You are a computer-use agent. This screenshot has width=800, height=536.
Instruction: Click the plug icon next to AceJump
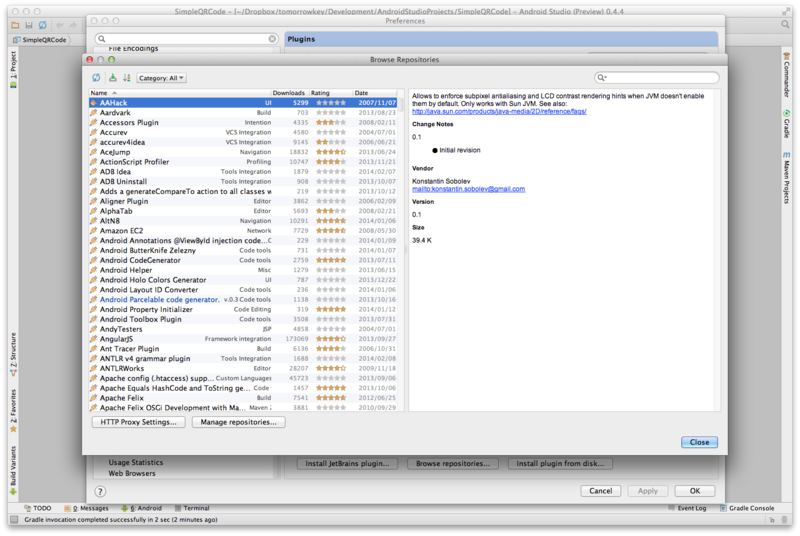[x=94, y=152]
